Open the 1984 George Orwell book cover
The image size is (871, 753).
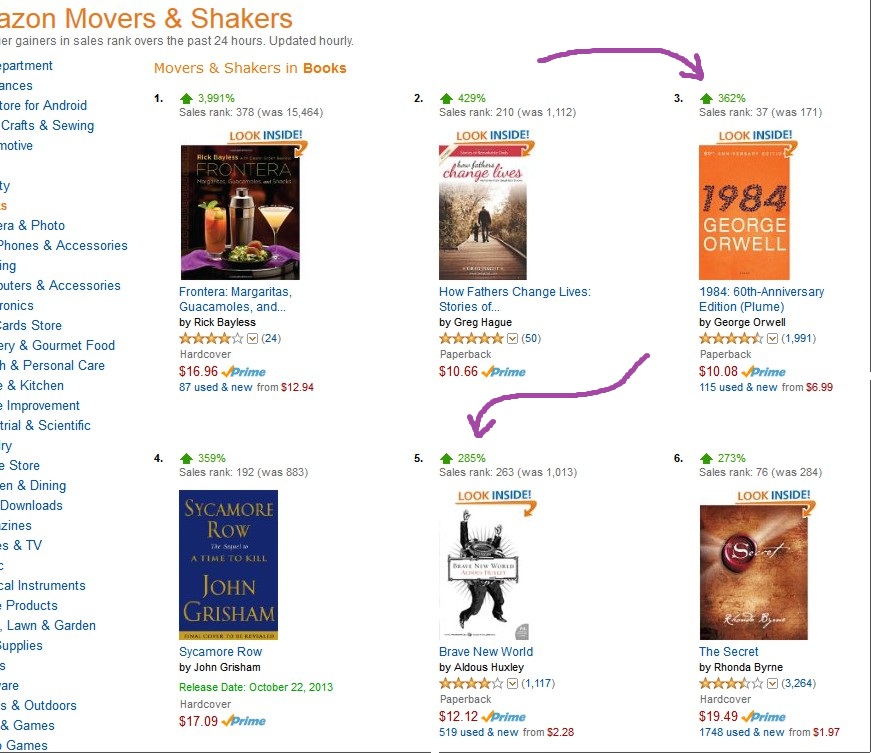click(x=744, y=212)
